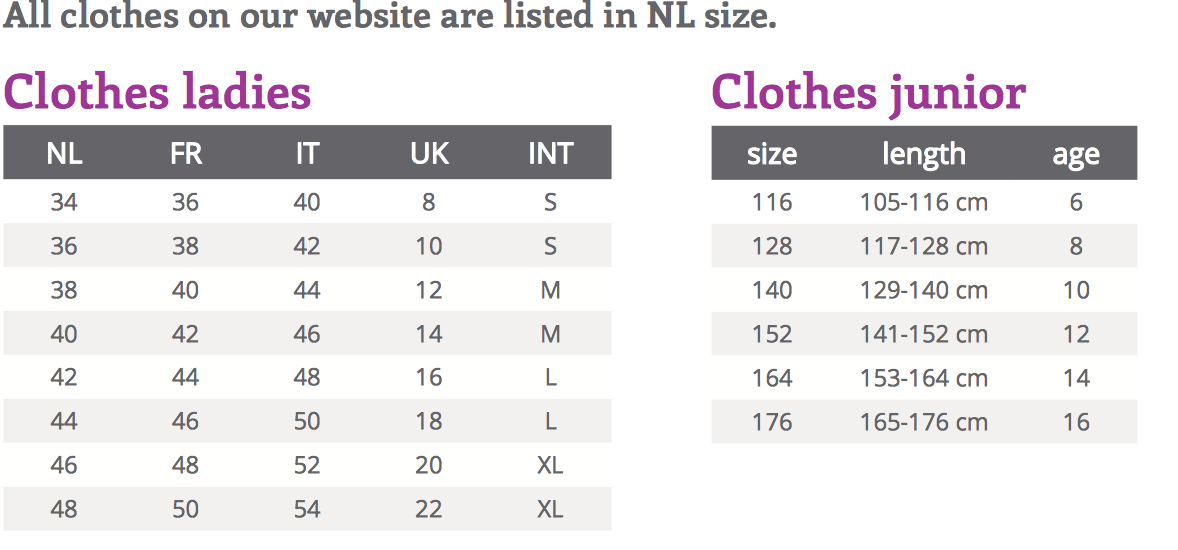
Task: Select the INT column header
Action: (x=550, y=153)
